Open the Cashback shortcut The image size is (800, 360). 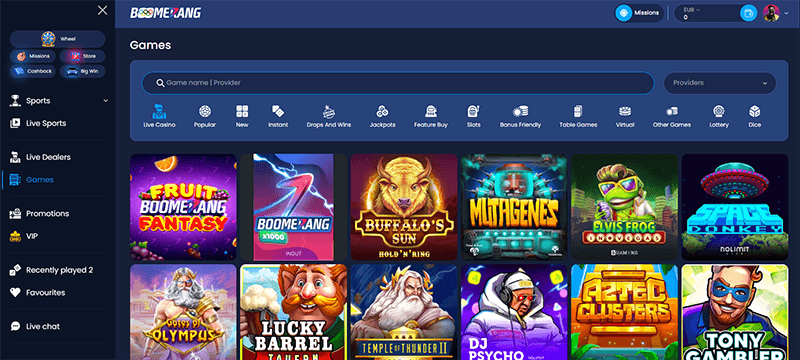click(x=33, y=71)
